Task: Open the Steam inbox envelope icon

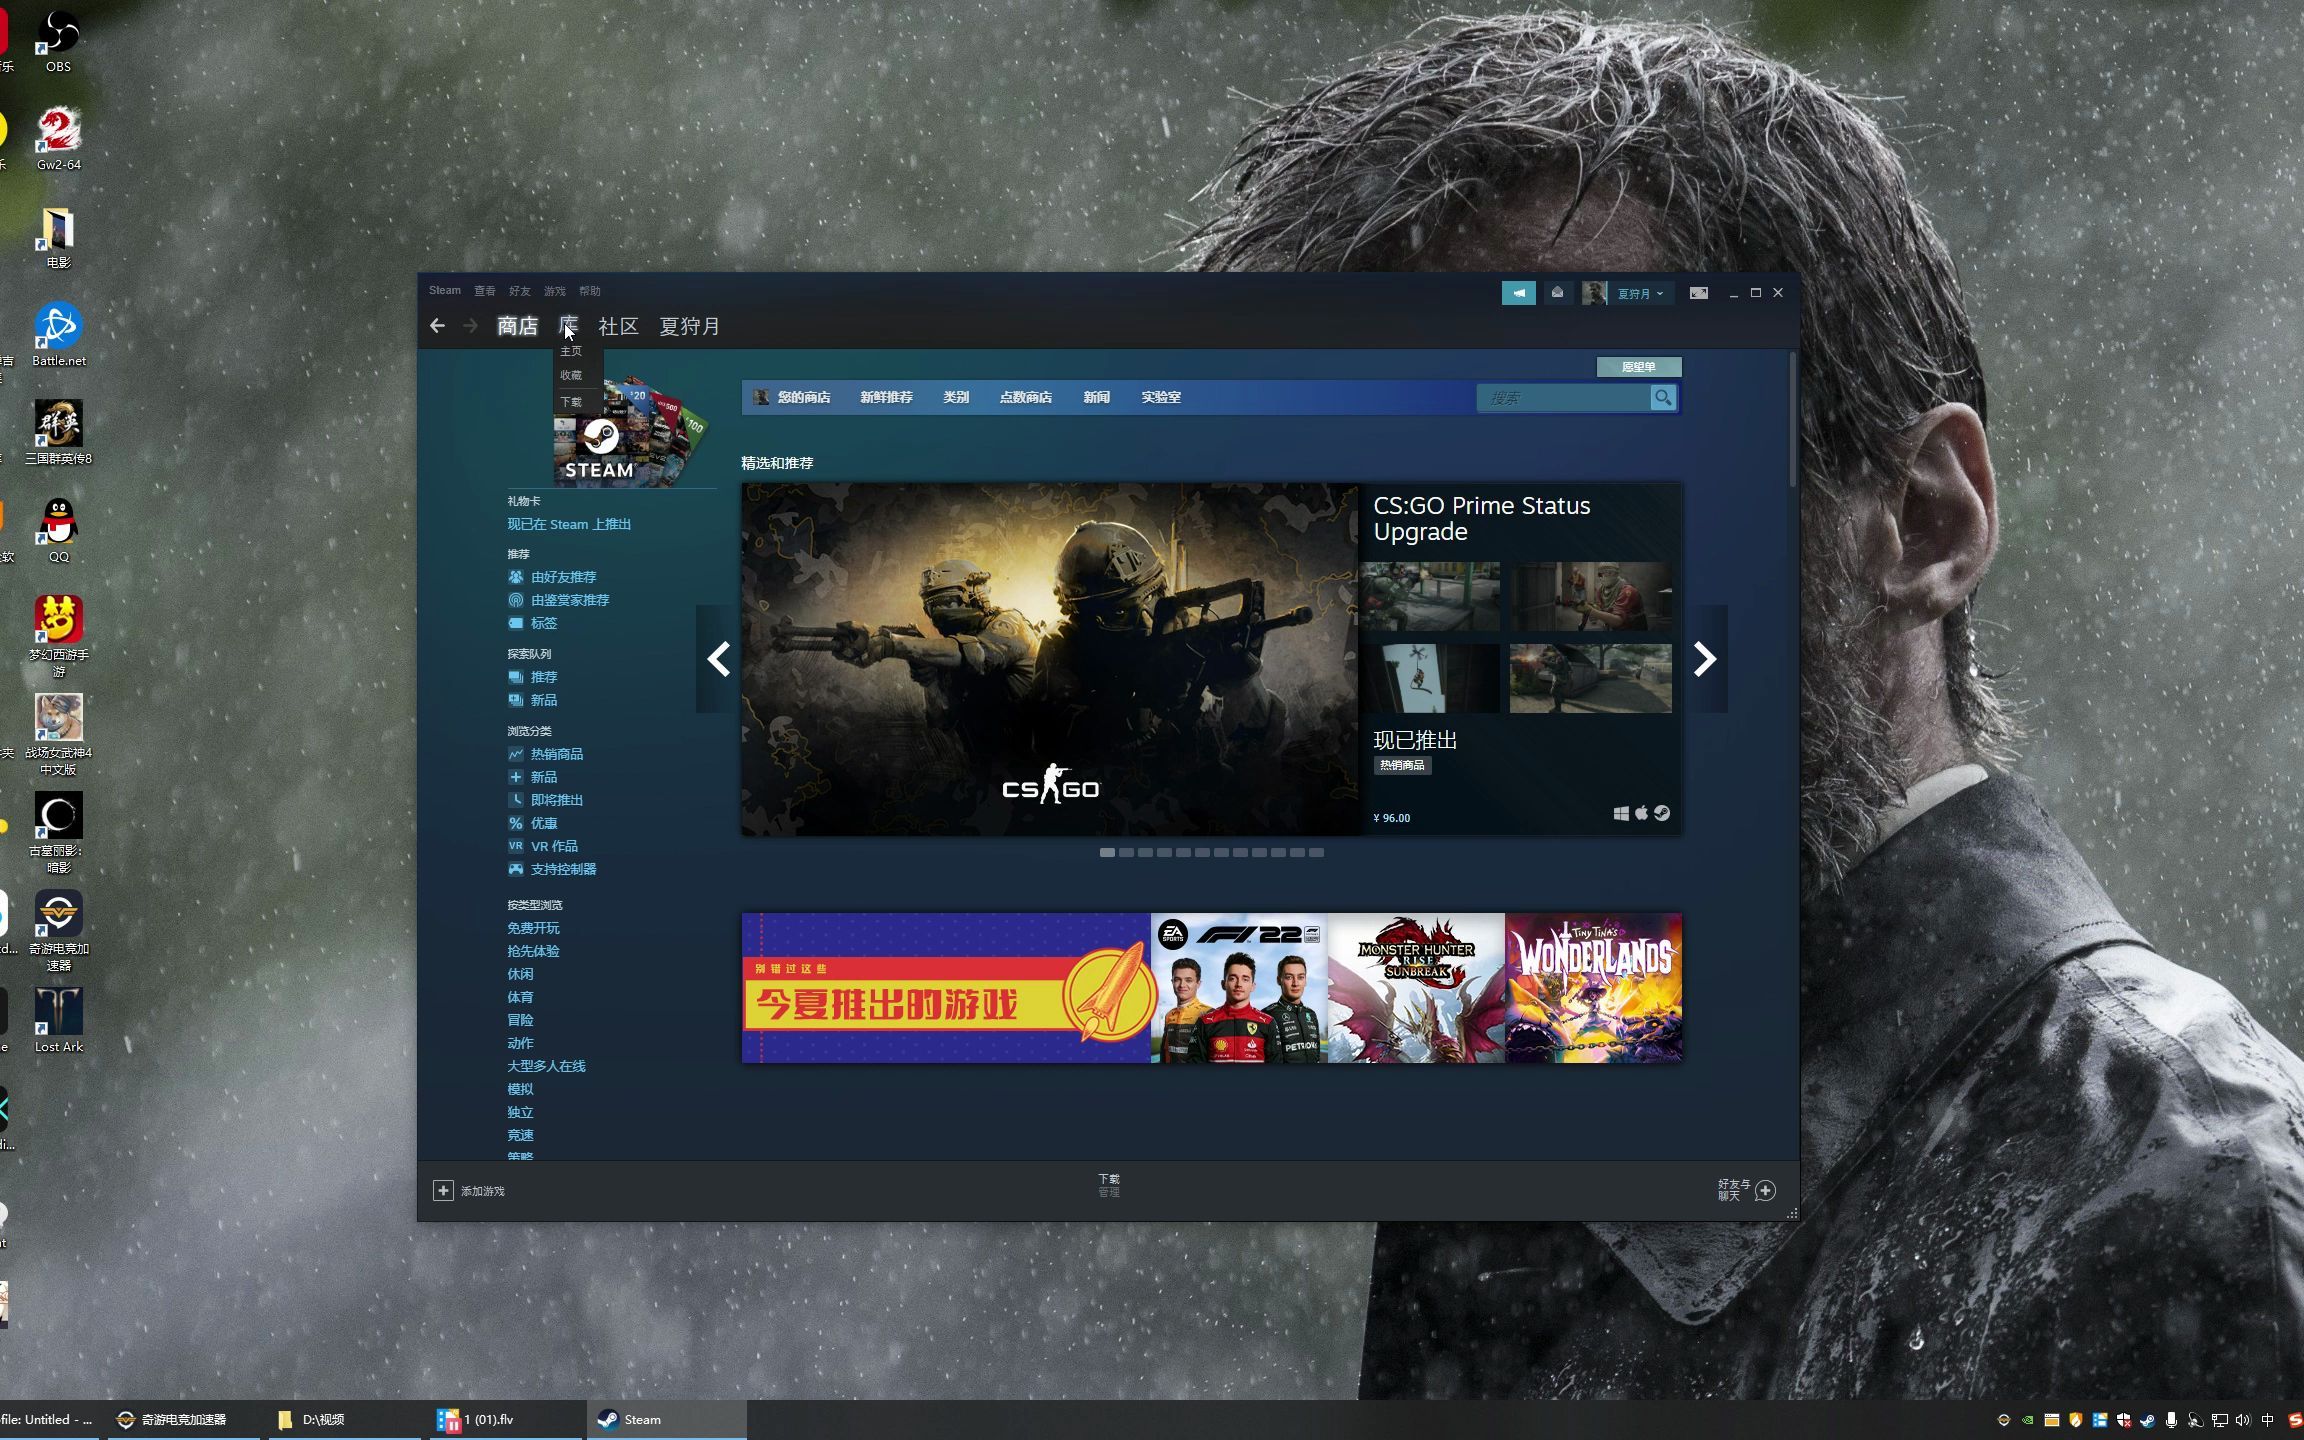Action: [x=1557, y=293]
